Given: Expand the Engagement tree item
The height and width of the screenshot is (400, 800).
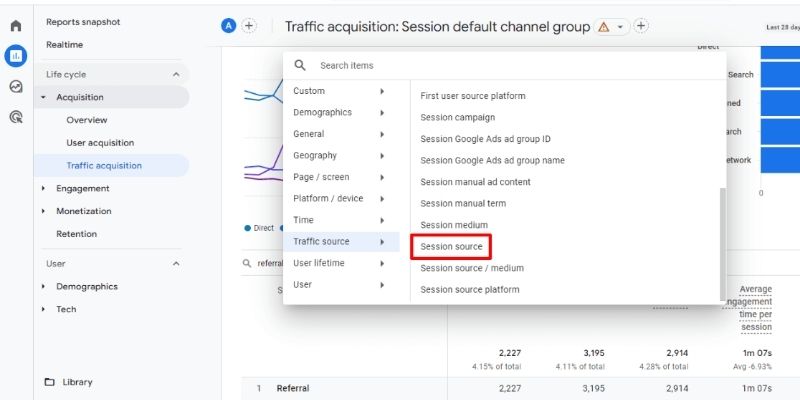Looking at the screenshot, I should [x=43, y=188].
